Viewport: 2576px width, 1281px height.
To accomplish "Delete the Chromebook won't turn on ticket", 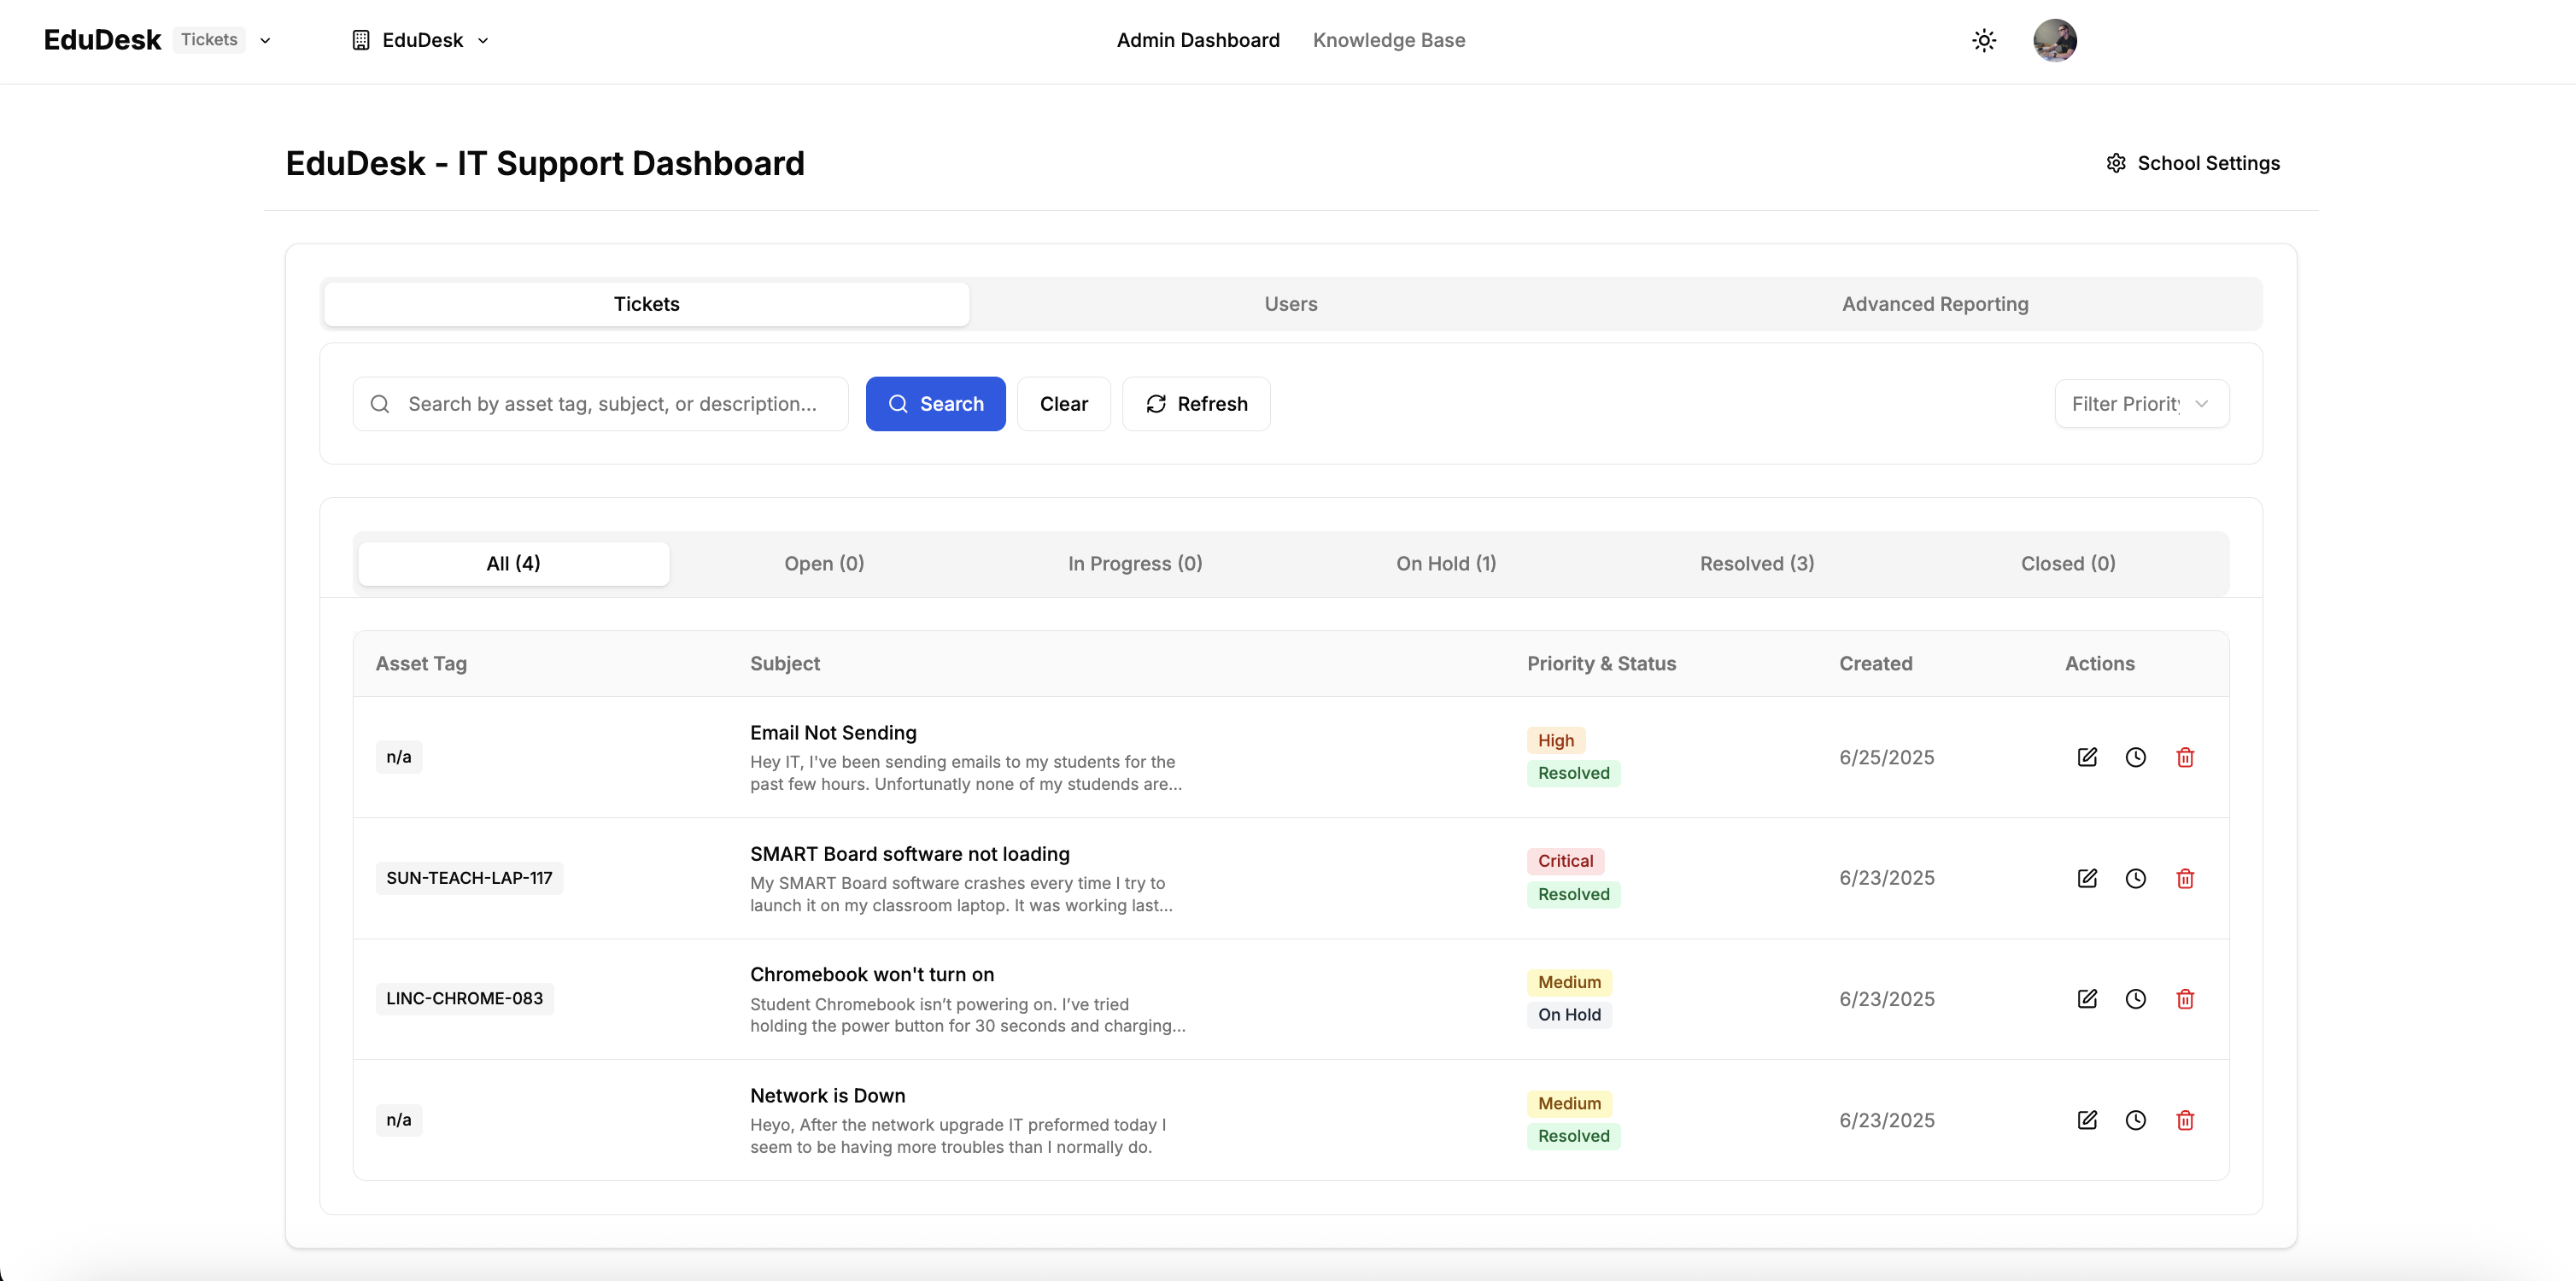I will click(x=2184, y=999).
